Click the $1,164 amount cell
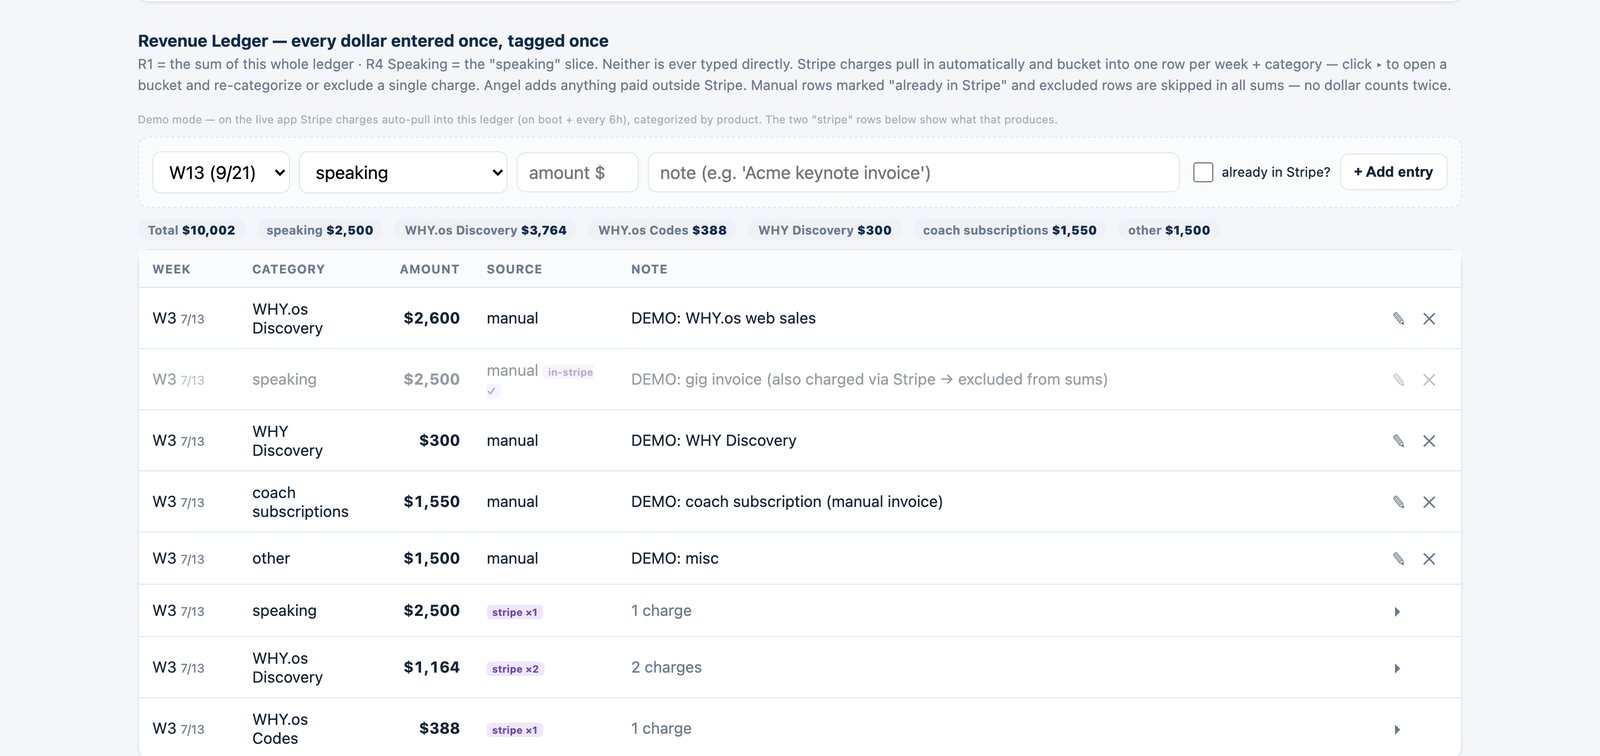 [x=431, y=667]
